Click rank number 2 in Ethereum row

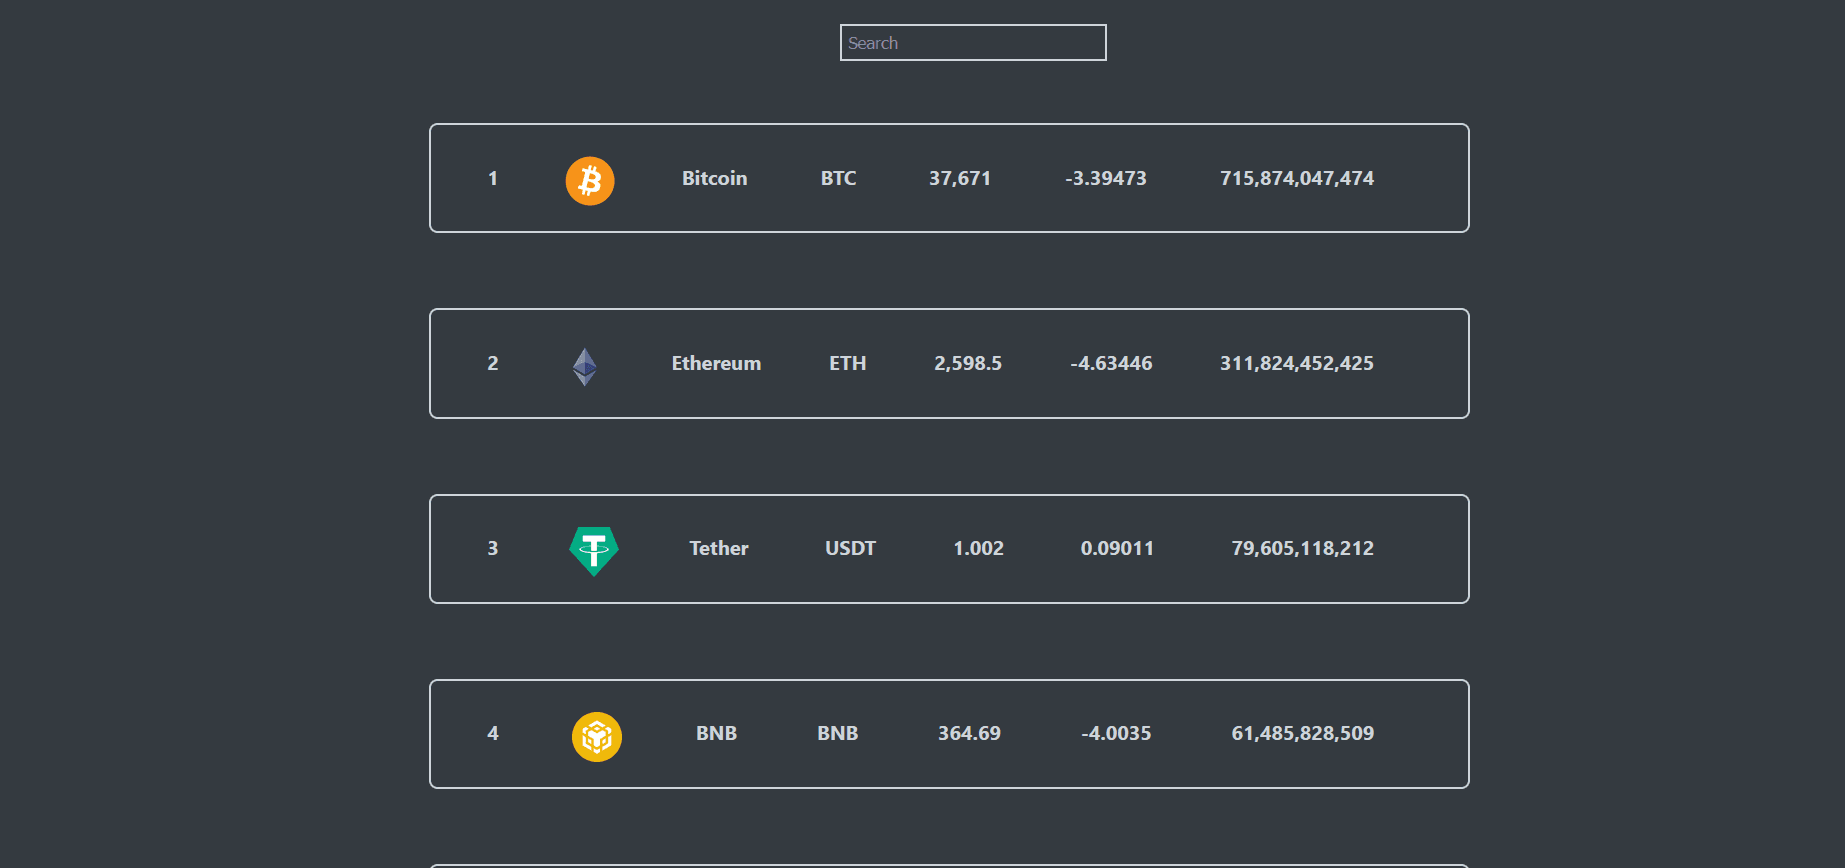coord(493,363)
